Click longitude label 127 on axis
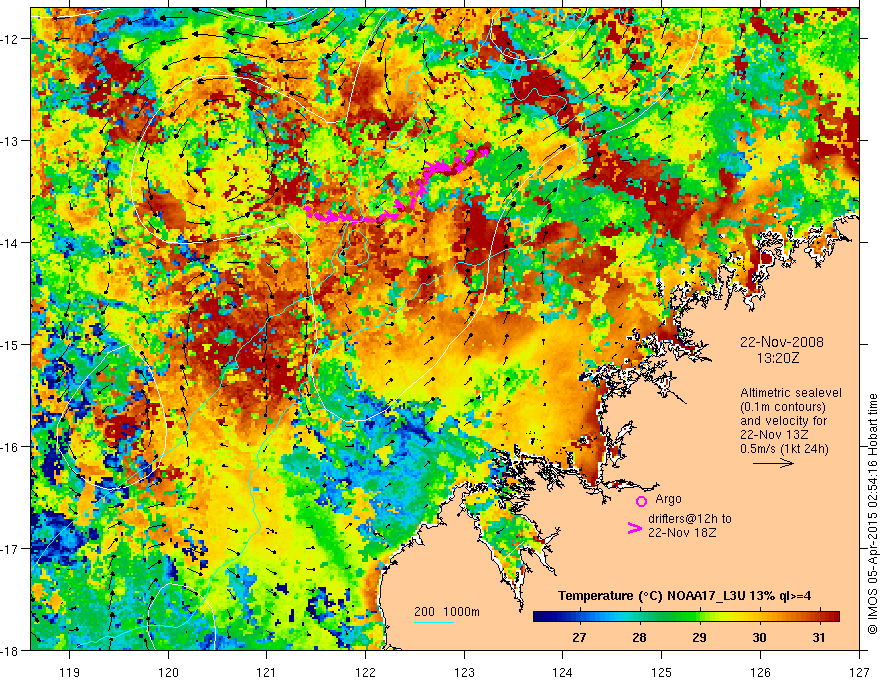The image size is (880, 680). 859,672
